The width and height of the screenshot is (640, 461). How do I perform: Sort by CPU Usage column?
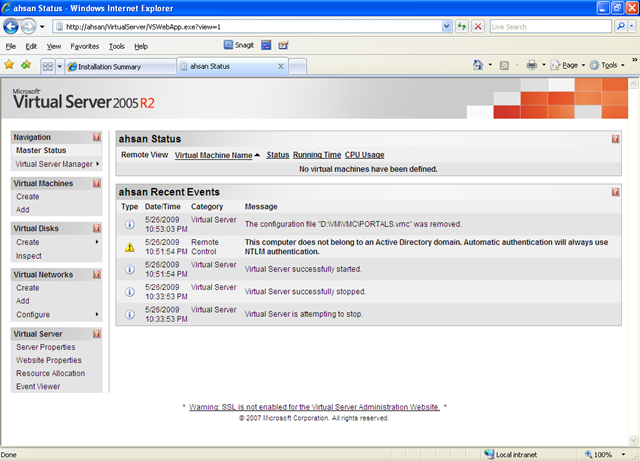click(x=364, y=155)
